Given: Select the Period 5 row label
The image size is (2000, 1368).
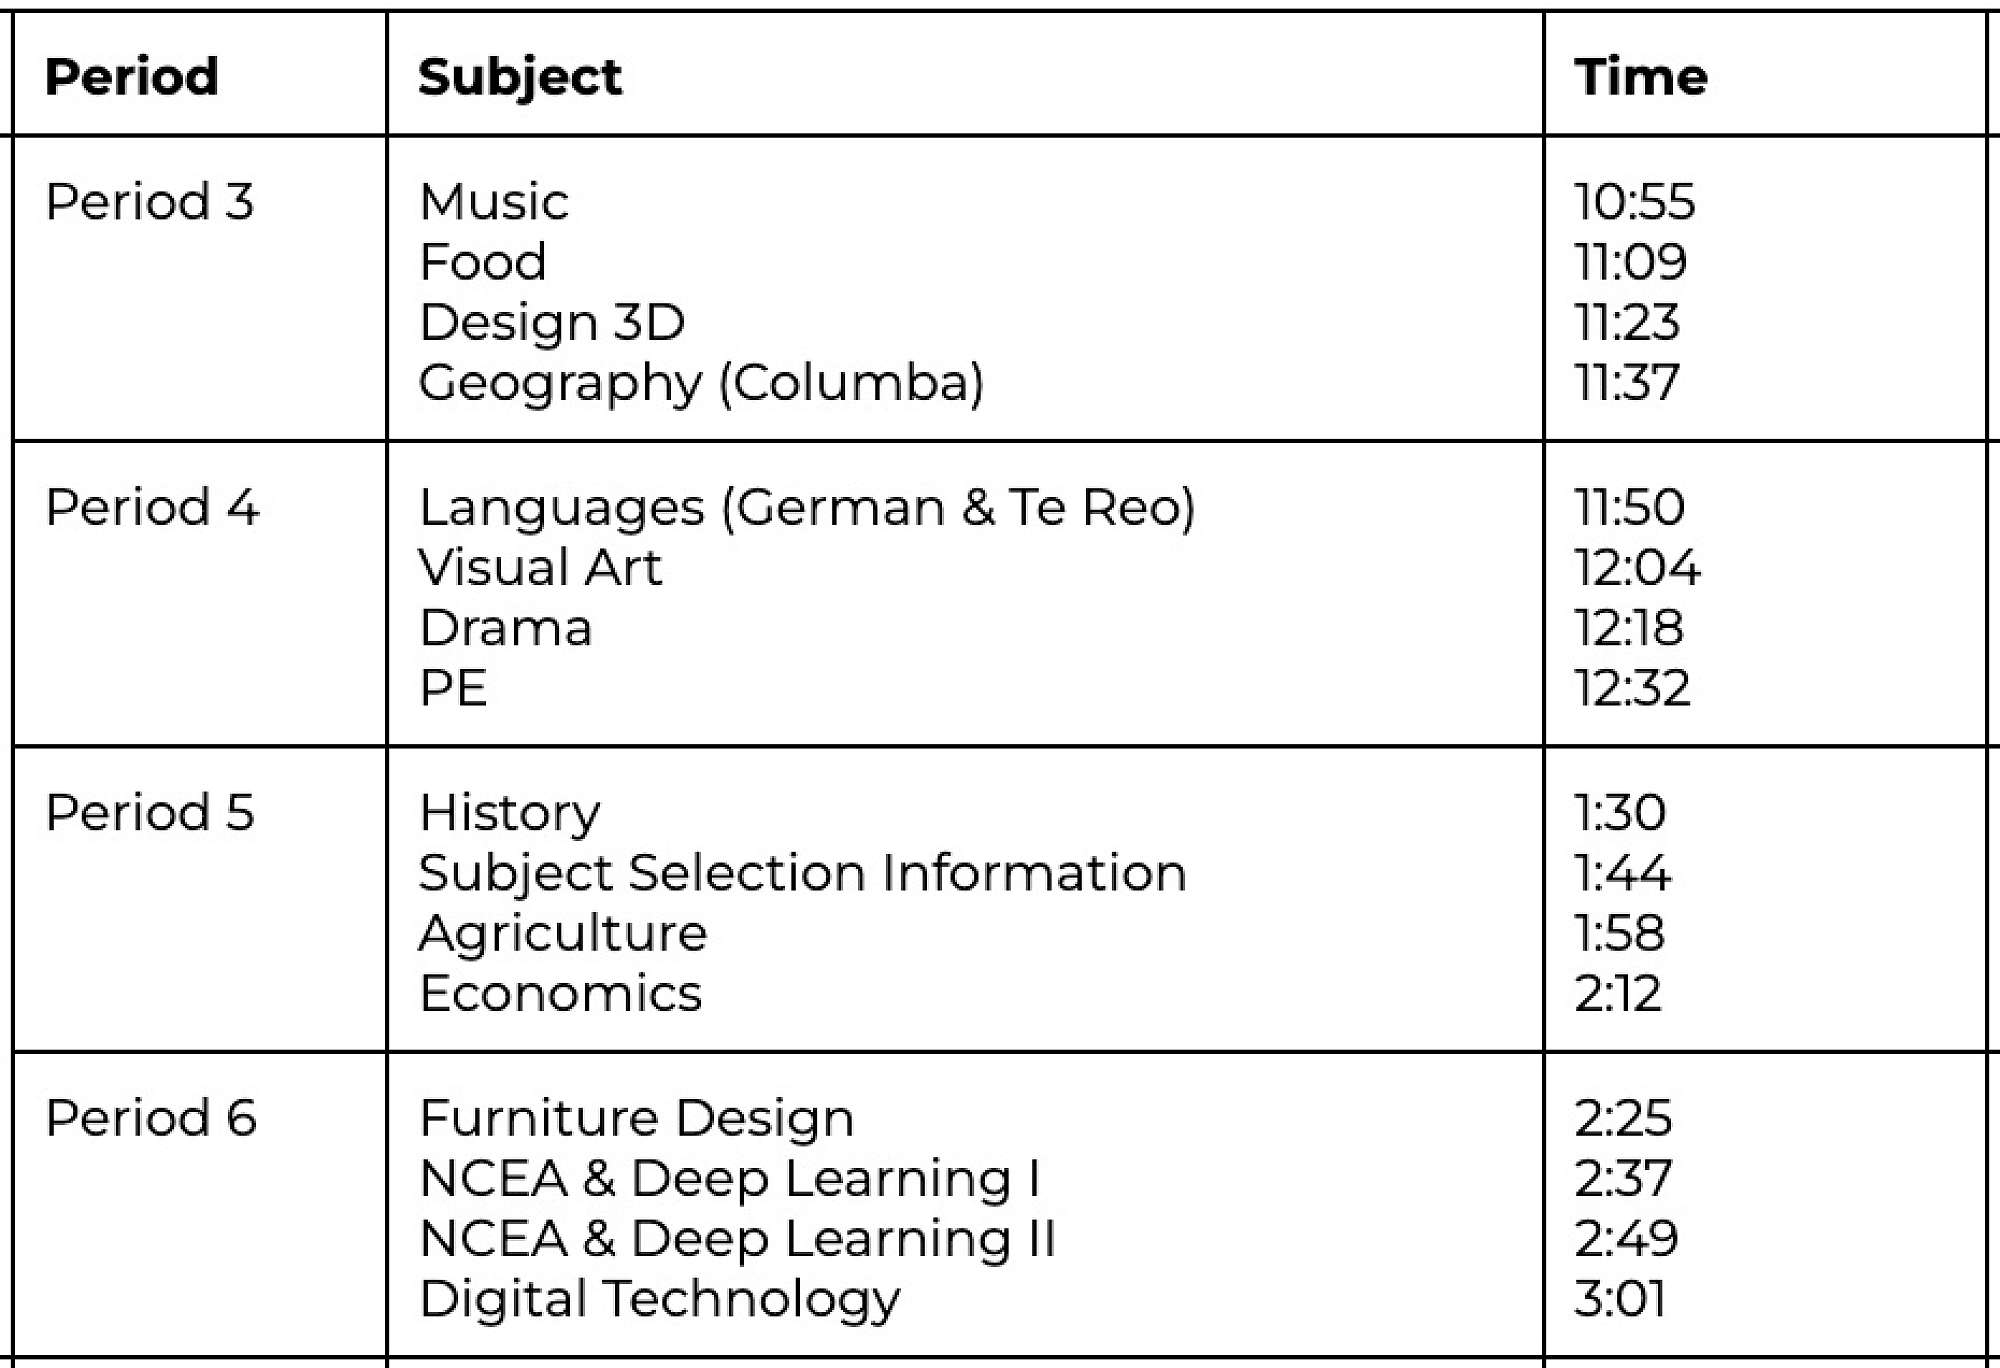Looking at the screenshot, I should (150, 812).
